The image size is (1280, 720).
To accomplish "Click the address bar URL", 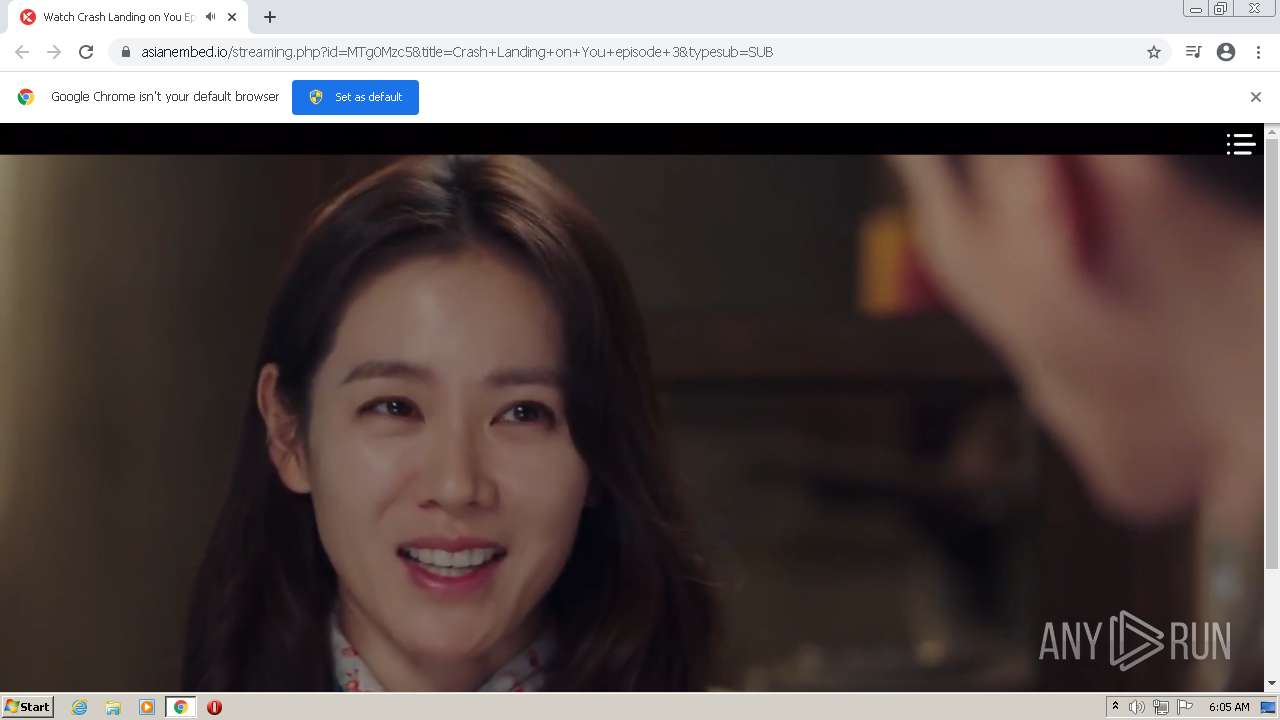I will 457,52.
